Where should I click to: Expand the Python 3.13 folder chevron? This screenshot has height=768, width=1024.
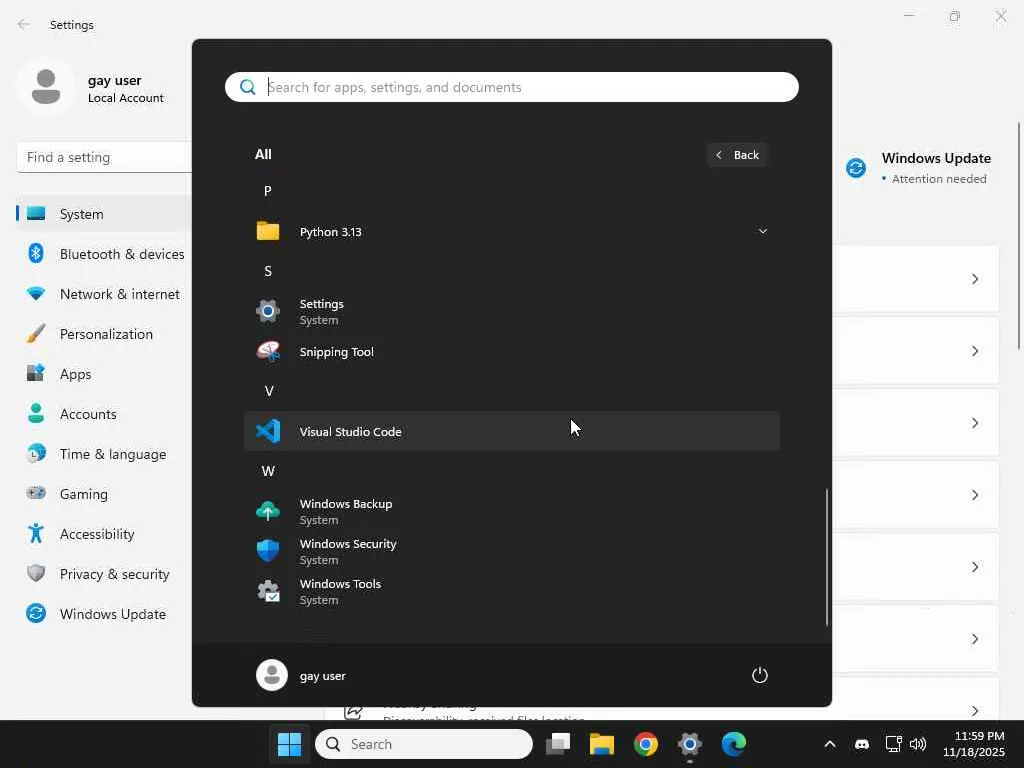coord(762,231)
